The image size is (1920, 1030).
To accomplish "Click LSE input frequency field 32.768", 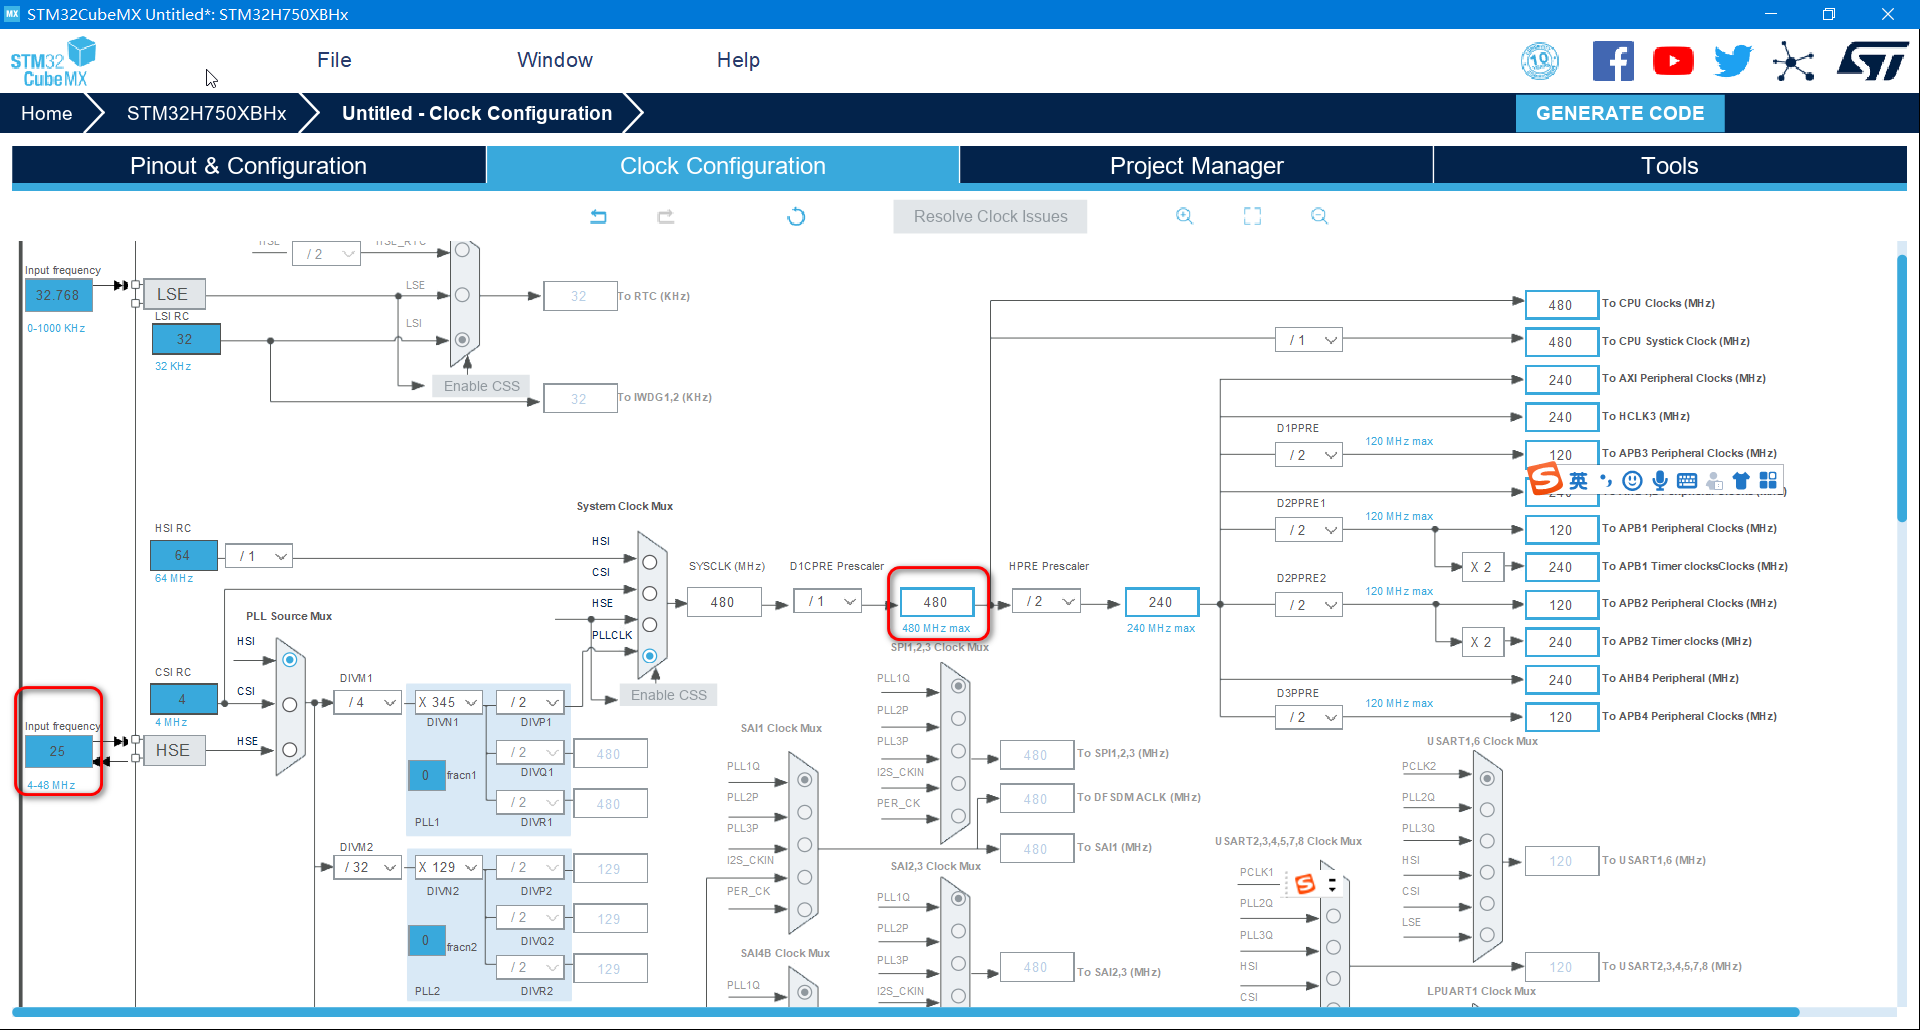I will 58,295.
